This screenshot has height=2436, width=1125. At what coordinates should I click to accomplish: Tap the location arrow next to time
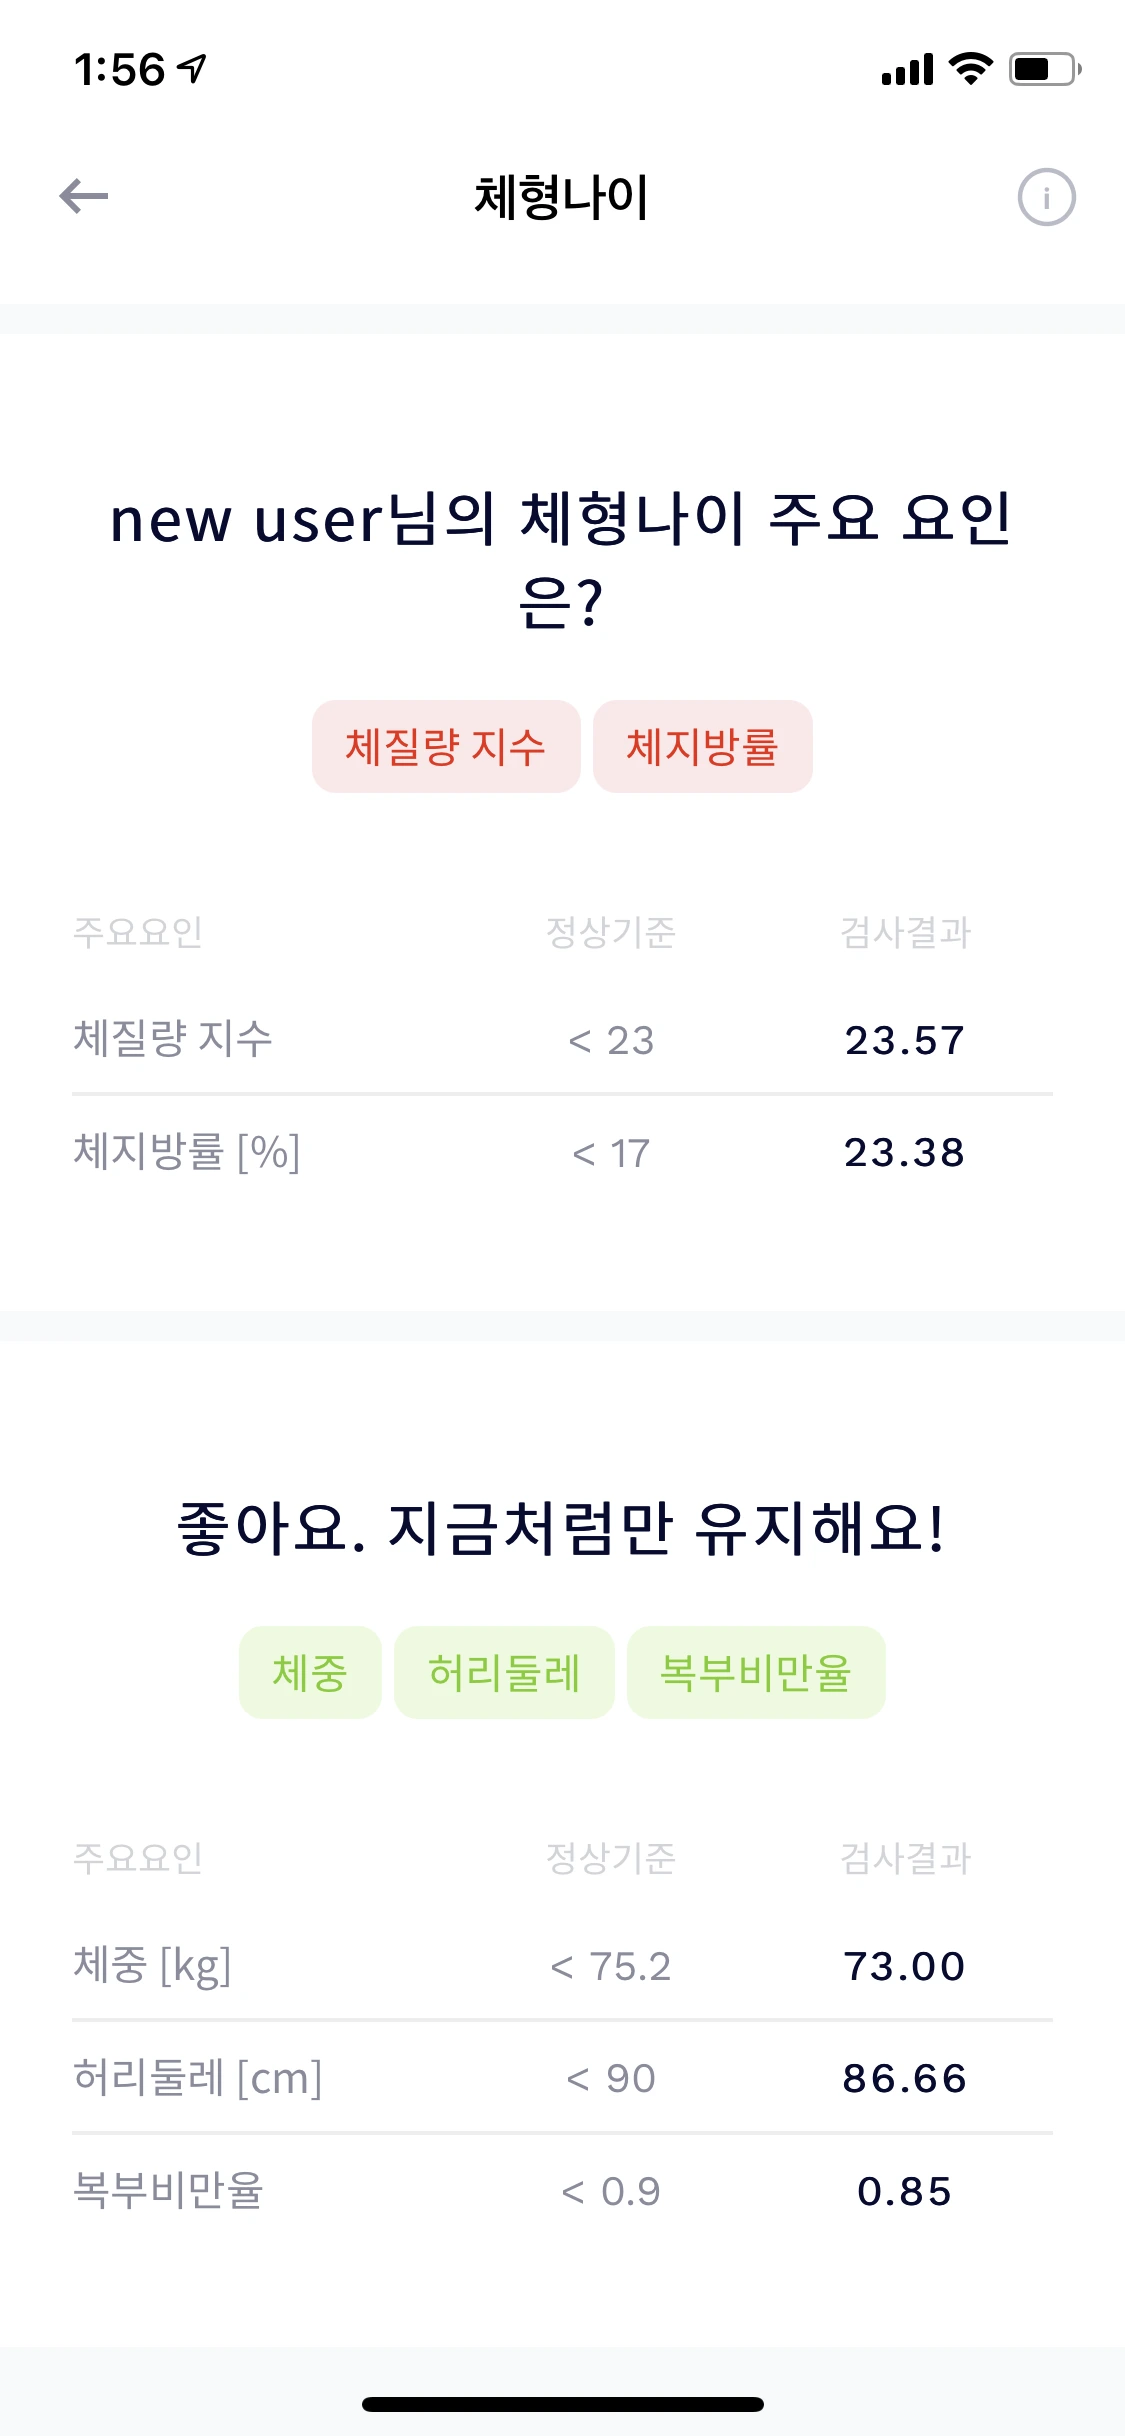tap(192, 68)
